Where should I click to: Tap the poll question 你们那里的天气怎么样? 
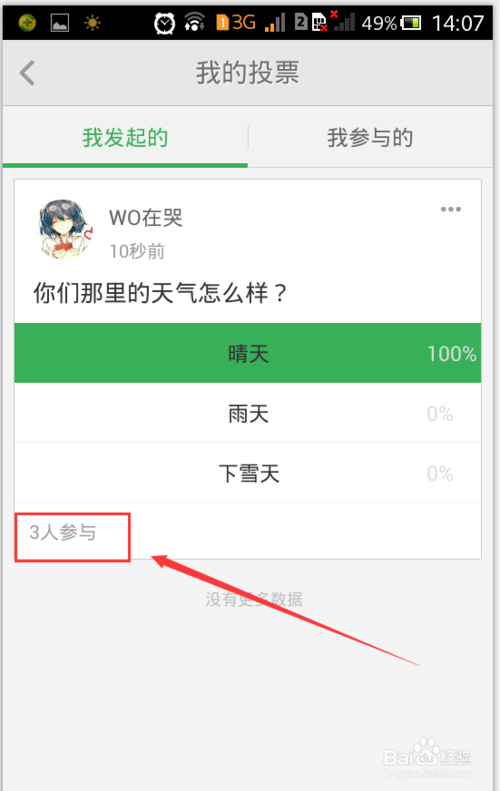click(160, 293)
